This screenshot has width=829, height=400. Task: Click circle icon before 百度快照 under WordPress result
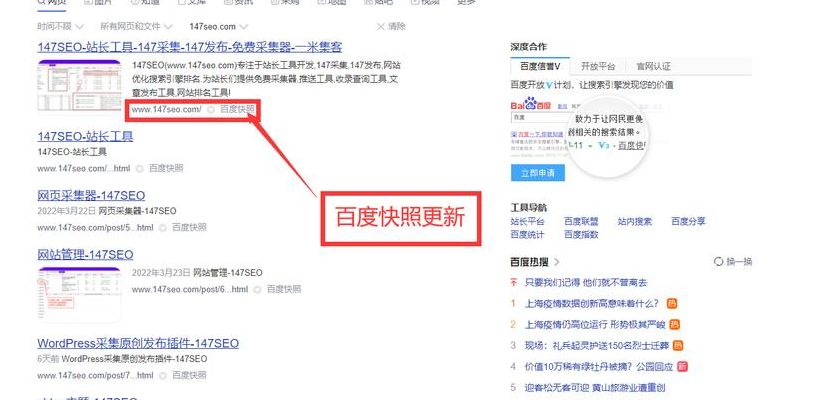pos(163,376)
